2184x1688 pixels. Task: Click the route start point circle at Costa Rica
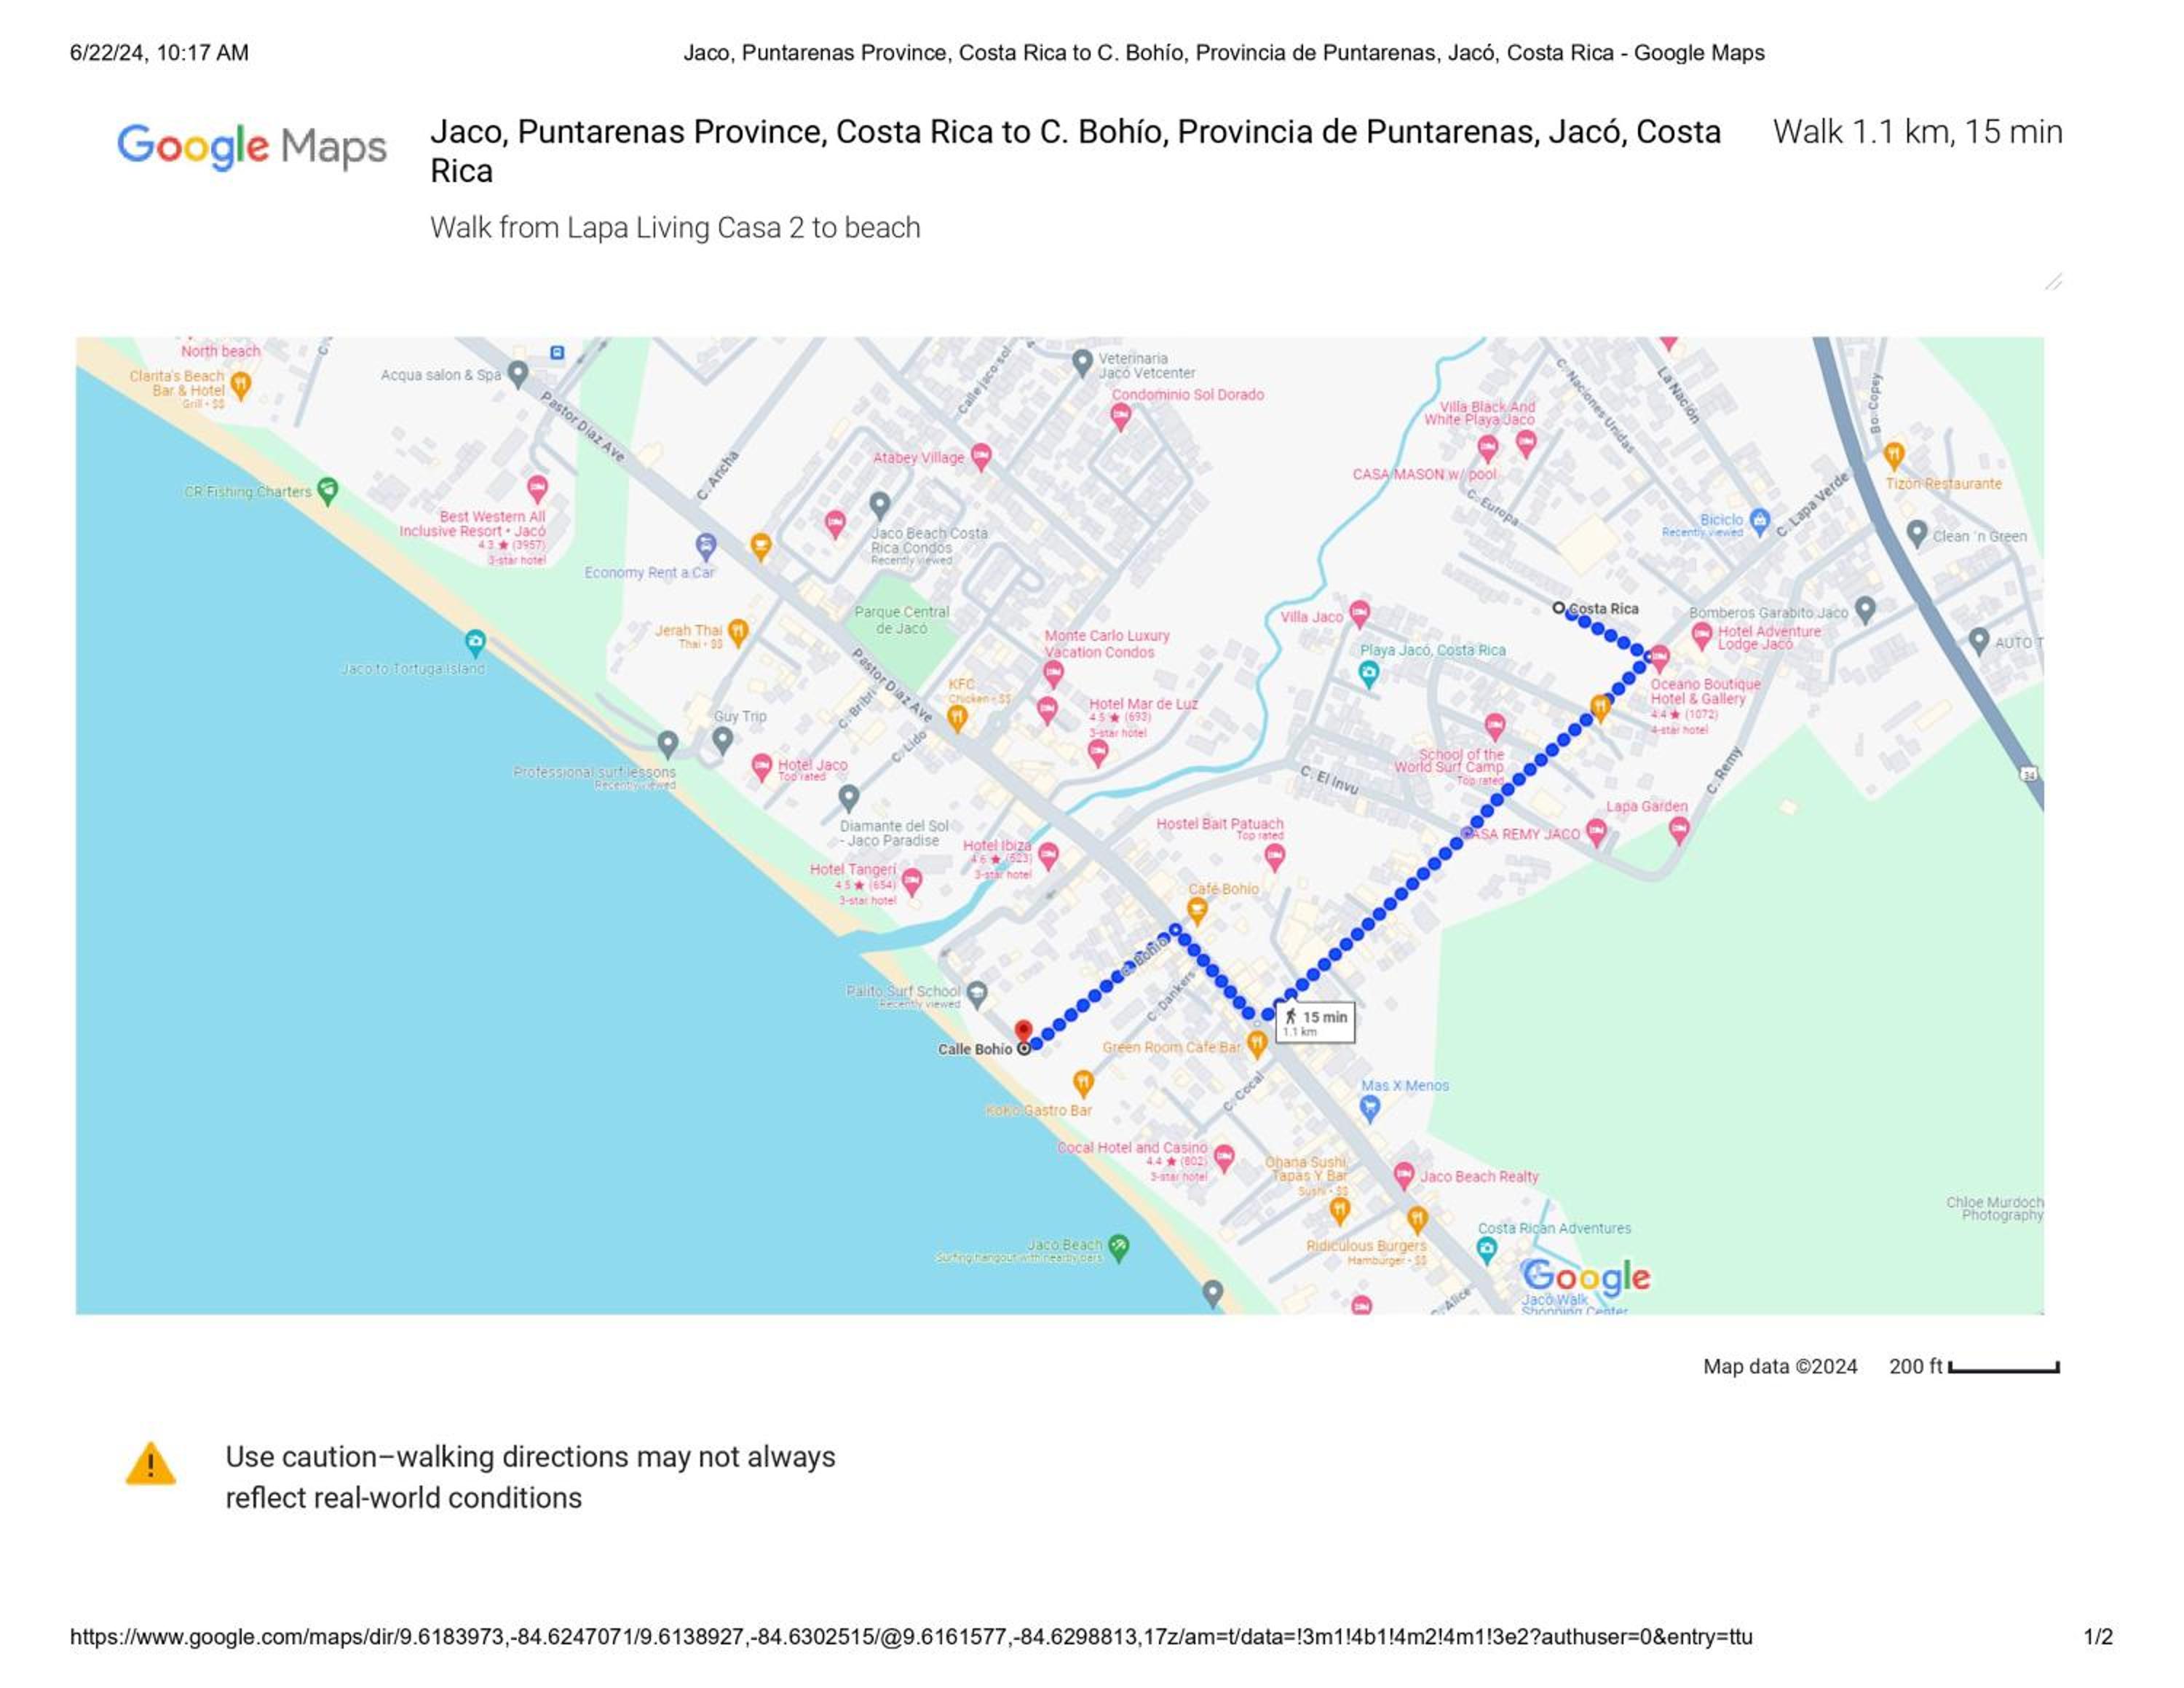click(x=1558, y=607)
